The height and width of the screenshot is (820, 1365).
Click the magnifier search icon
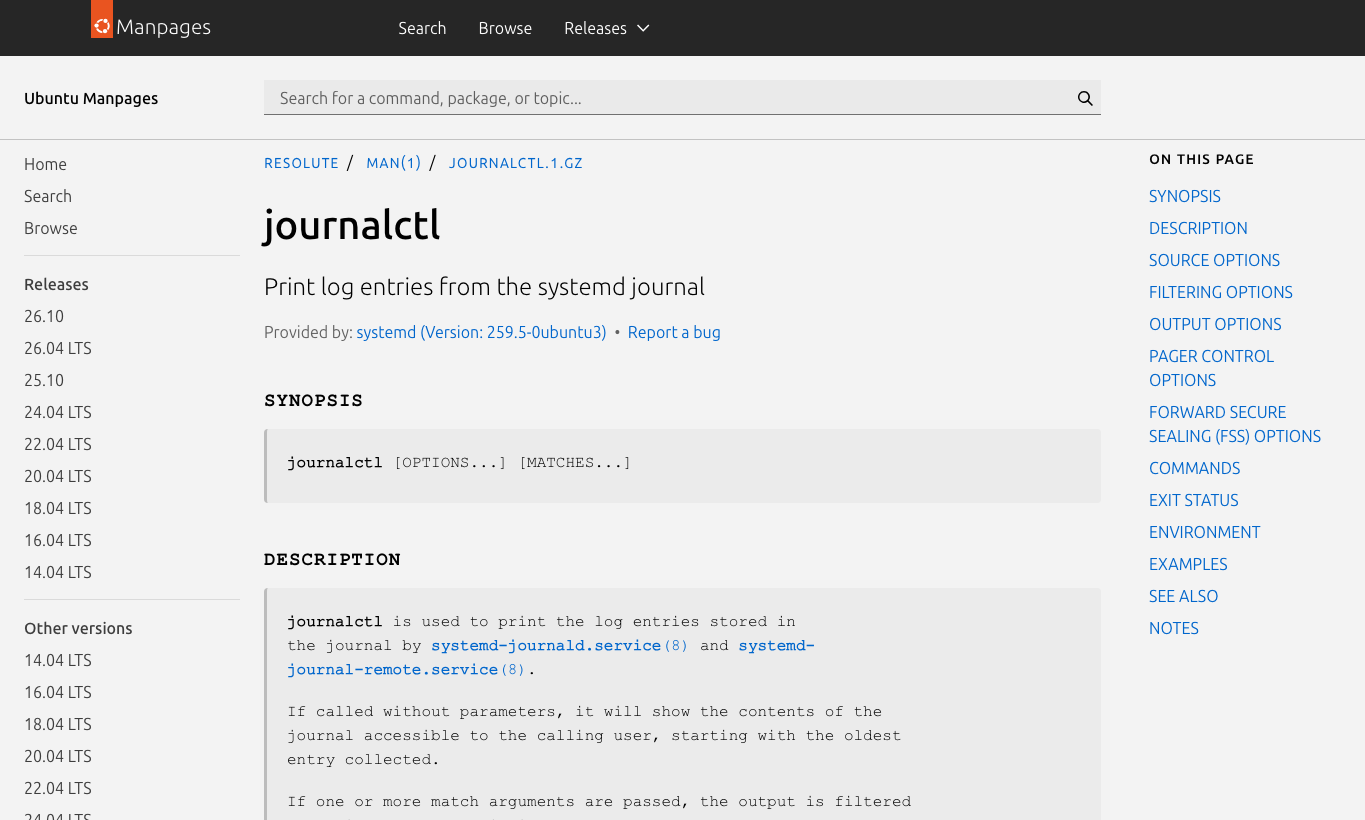(1085, 98)
